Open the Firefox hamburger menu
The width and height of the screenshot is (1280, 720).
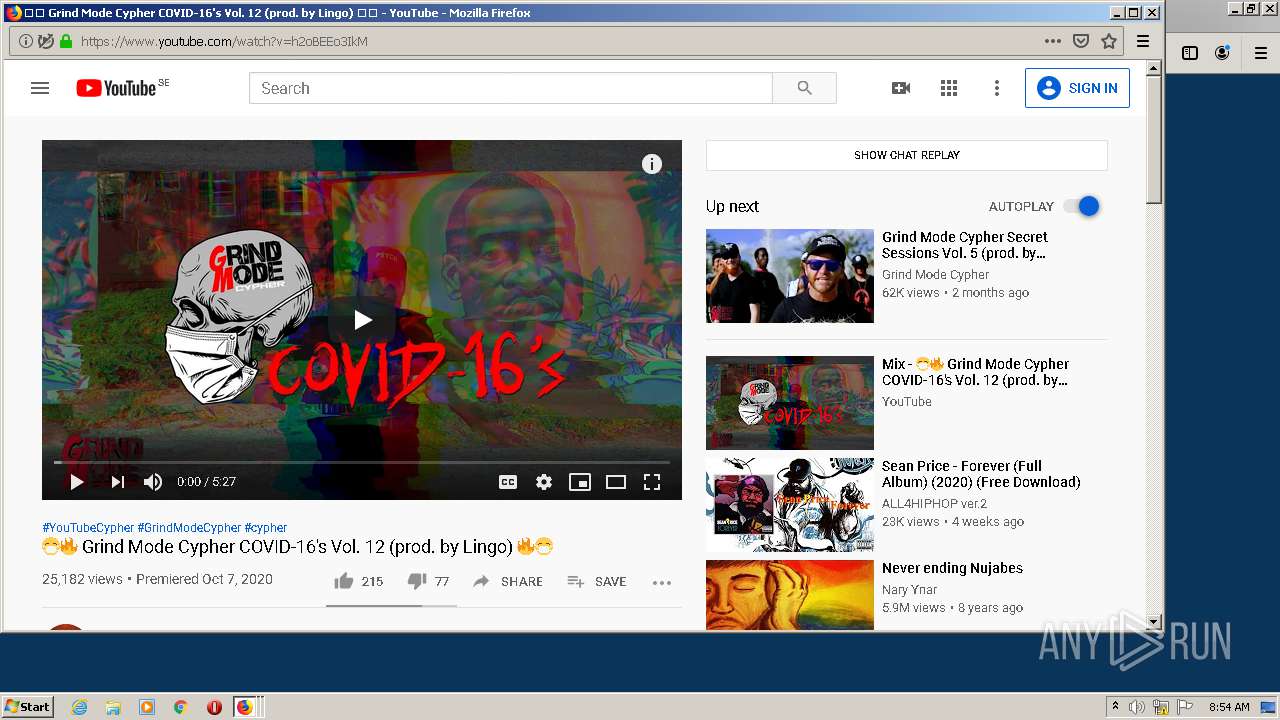tap(1143, 41)
